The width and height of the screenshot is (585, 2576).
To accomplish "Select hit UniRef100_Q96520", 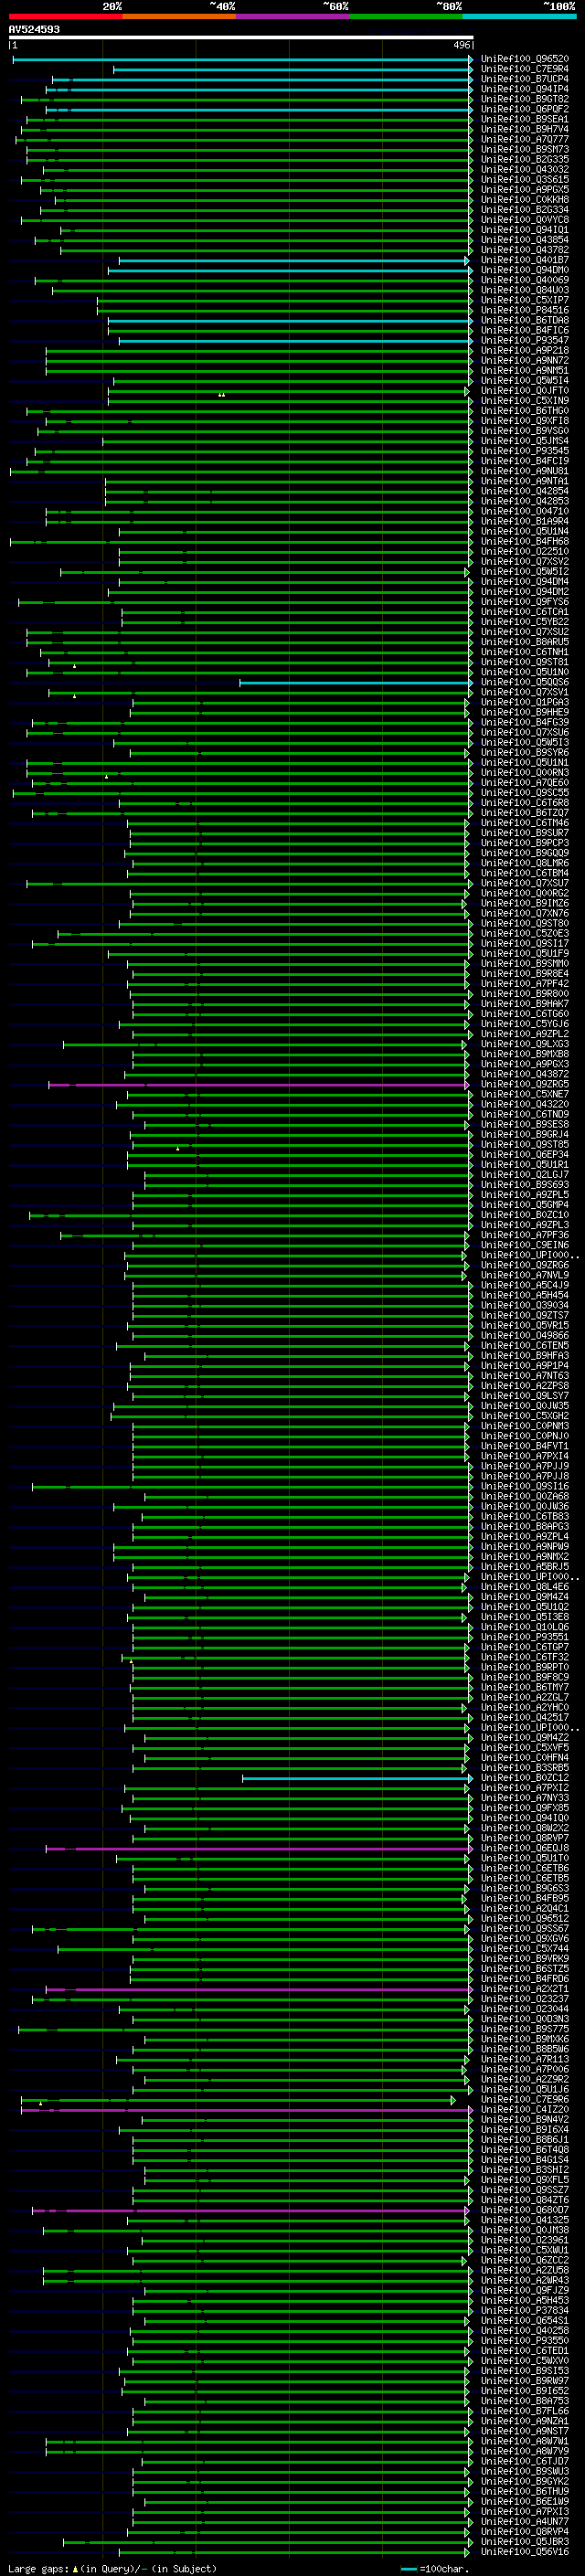I will tap(524, 59).
